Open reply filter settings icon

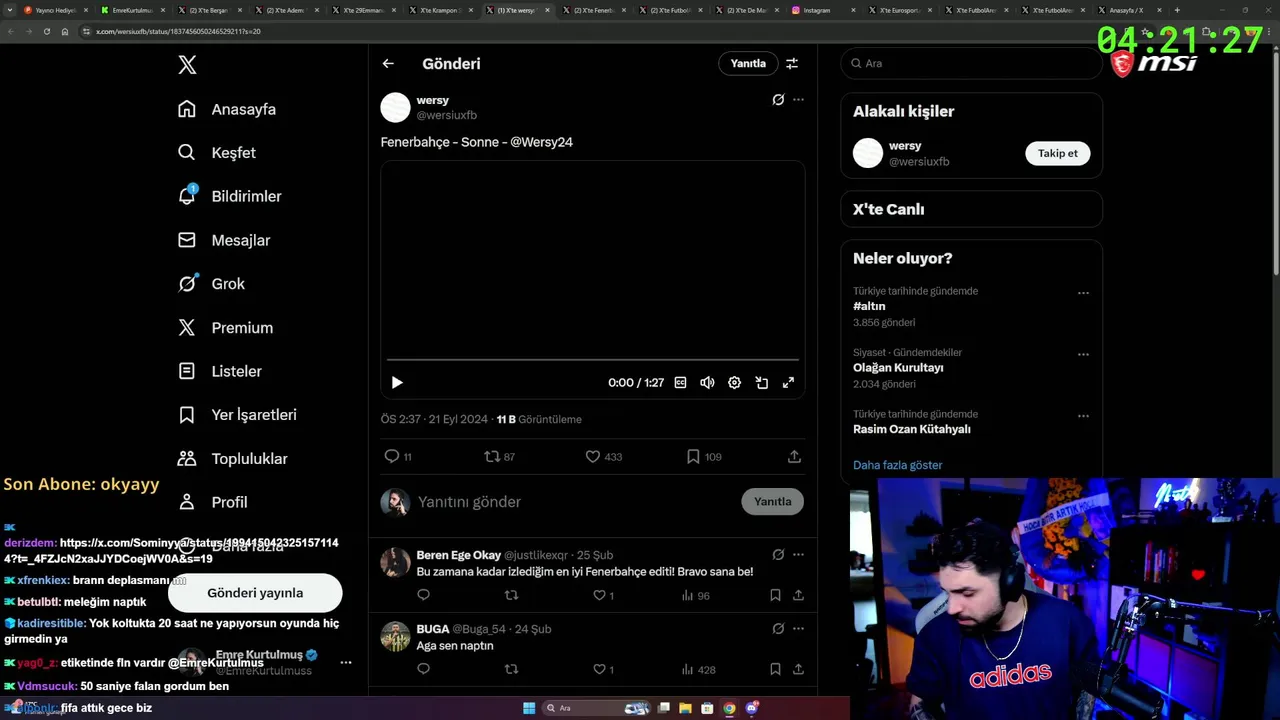(x=792, y=63)
